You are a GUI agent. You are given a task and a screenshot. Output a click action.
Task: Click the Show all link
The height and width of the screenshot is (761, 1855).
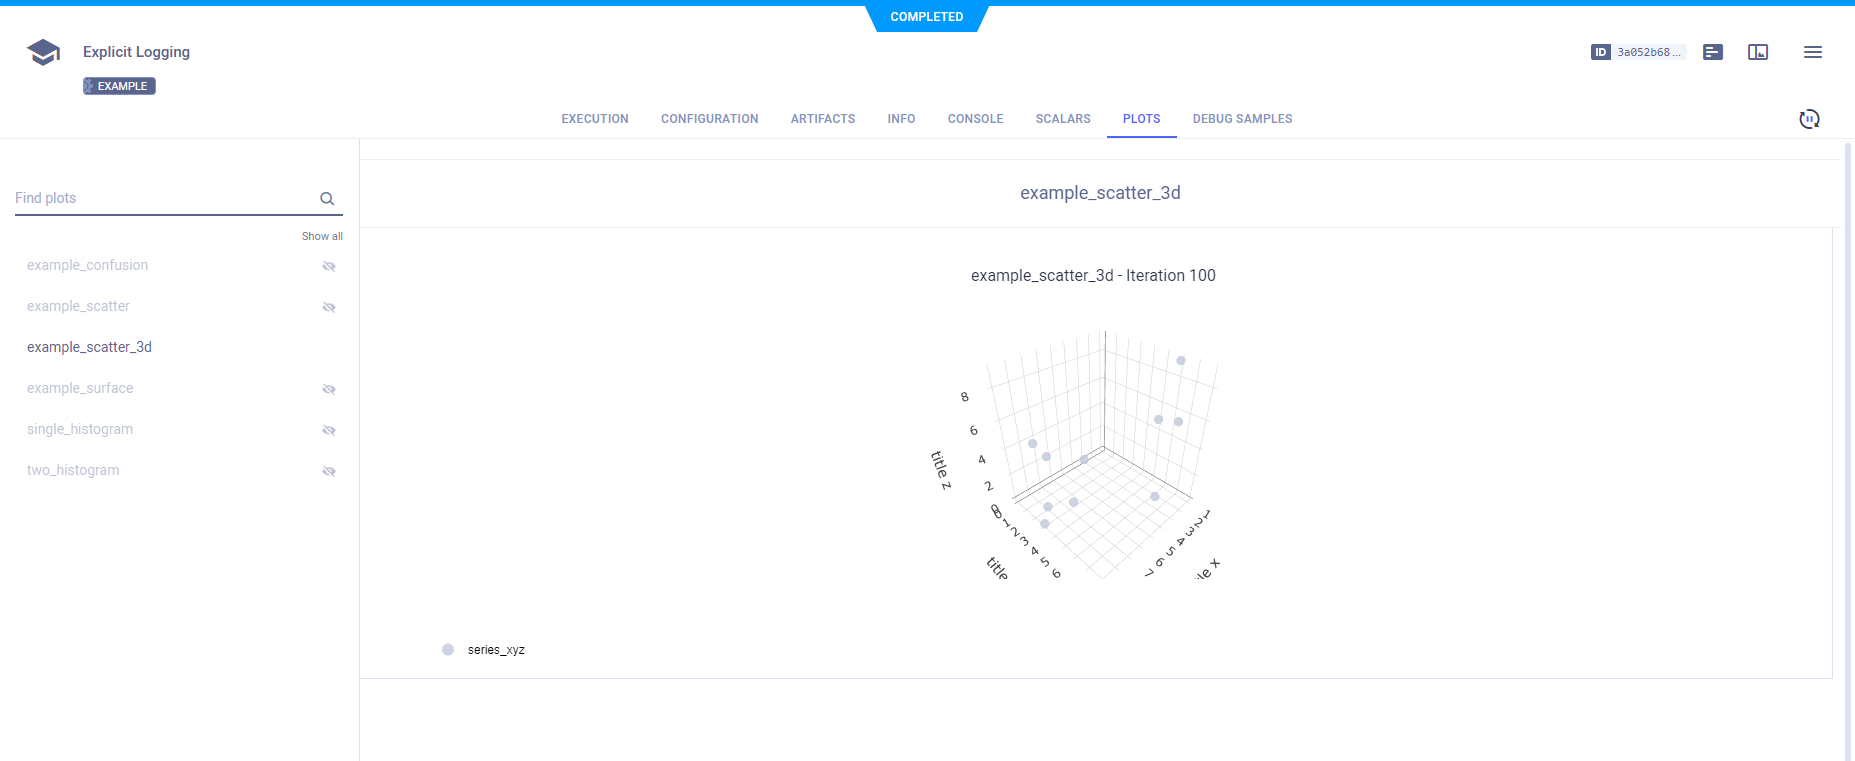[322, 236]
